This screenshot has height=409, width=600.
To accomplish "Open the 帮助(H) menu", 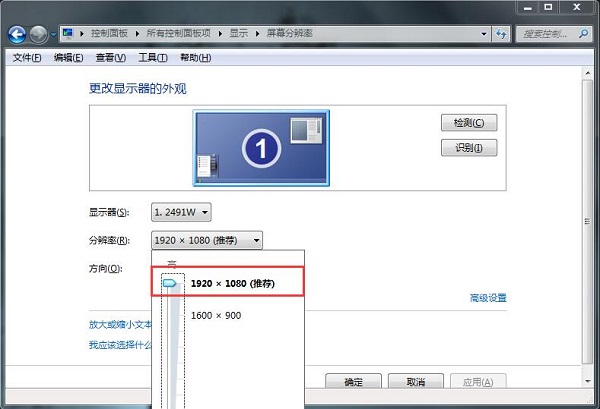I will point(195,58).
